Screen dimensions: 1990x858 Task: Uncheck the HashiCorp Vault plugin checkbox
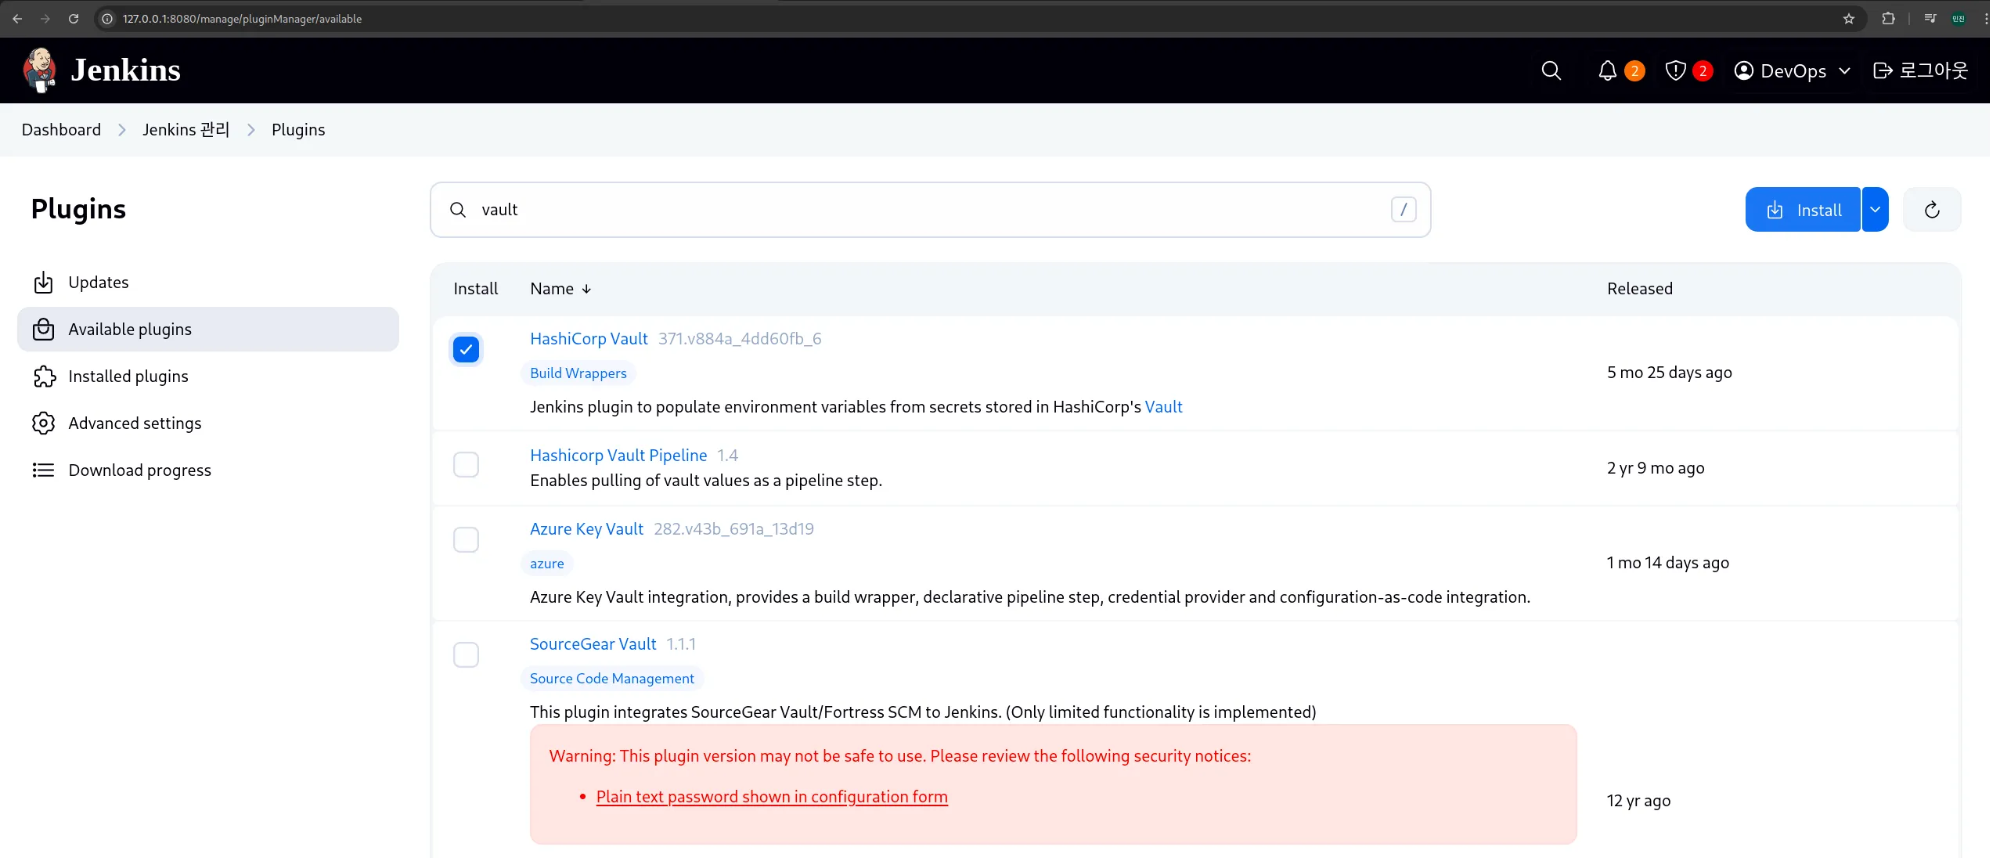(466, 349)
